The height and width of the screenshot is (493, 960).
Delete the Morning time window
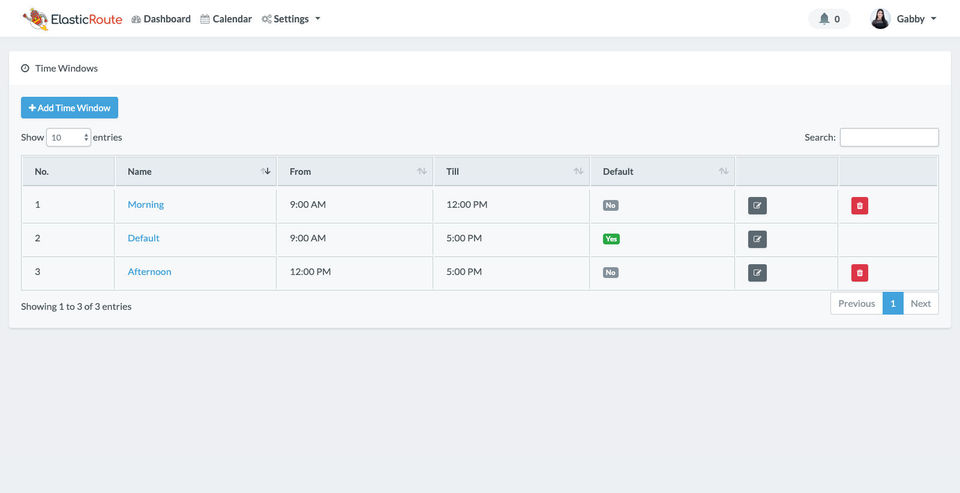[860, 206]
